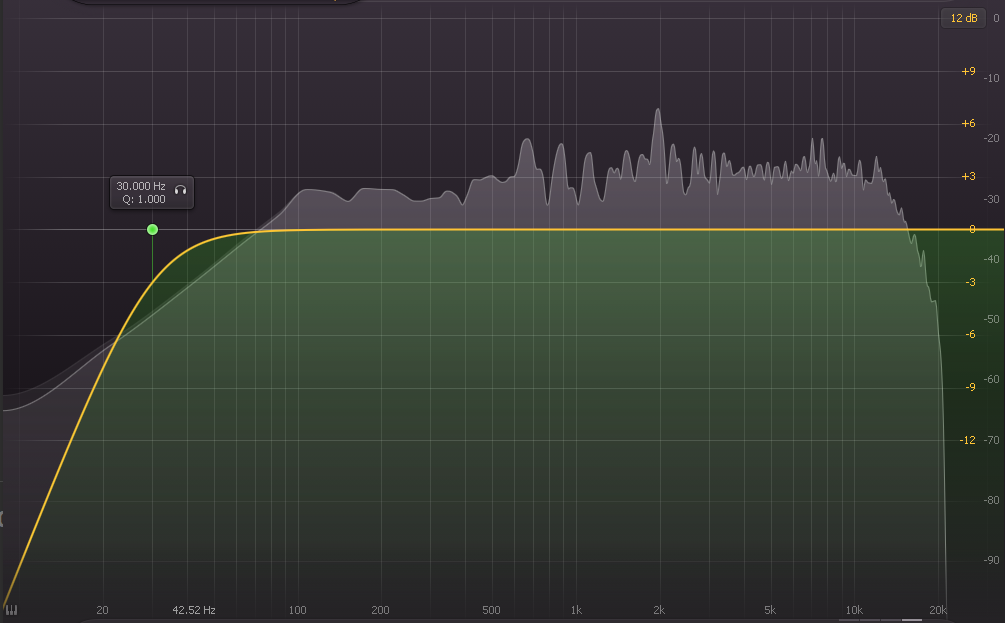The image size is (1005, 623).
Task: Click the +3 dB gain scale label
Action: [x=968, y=177]
